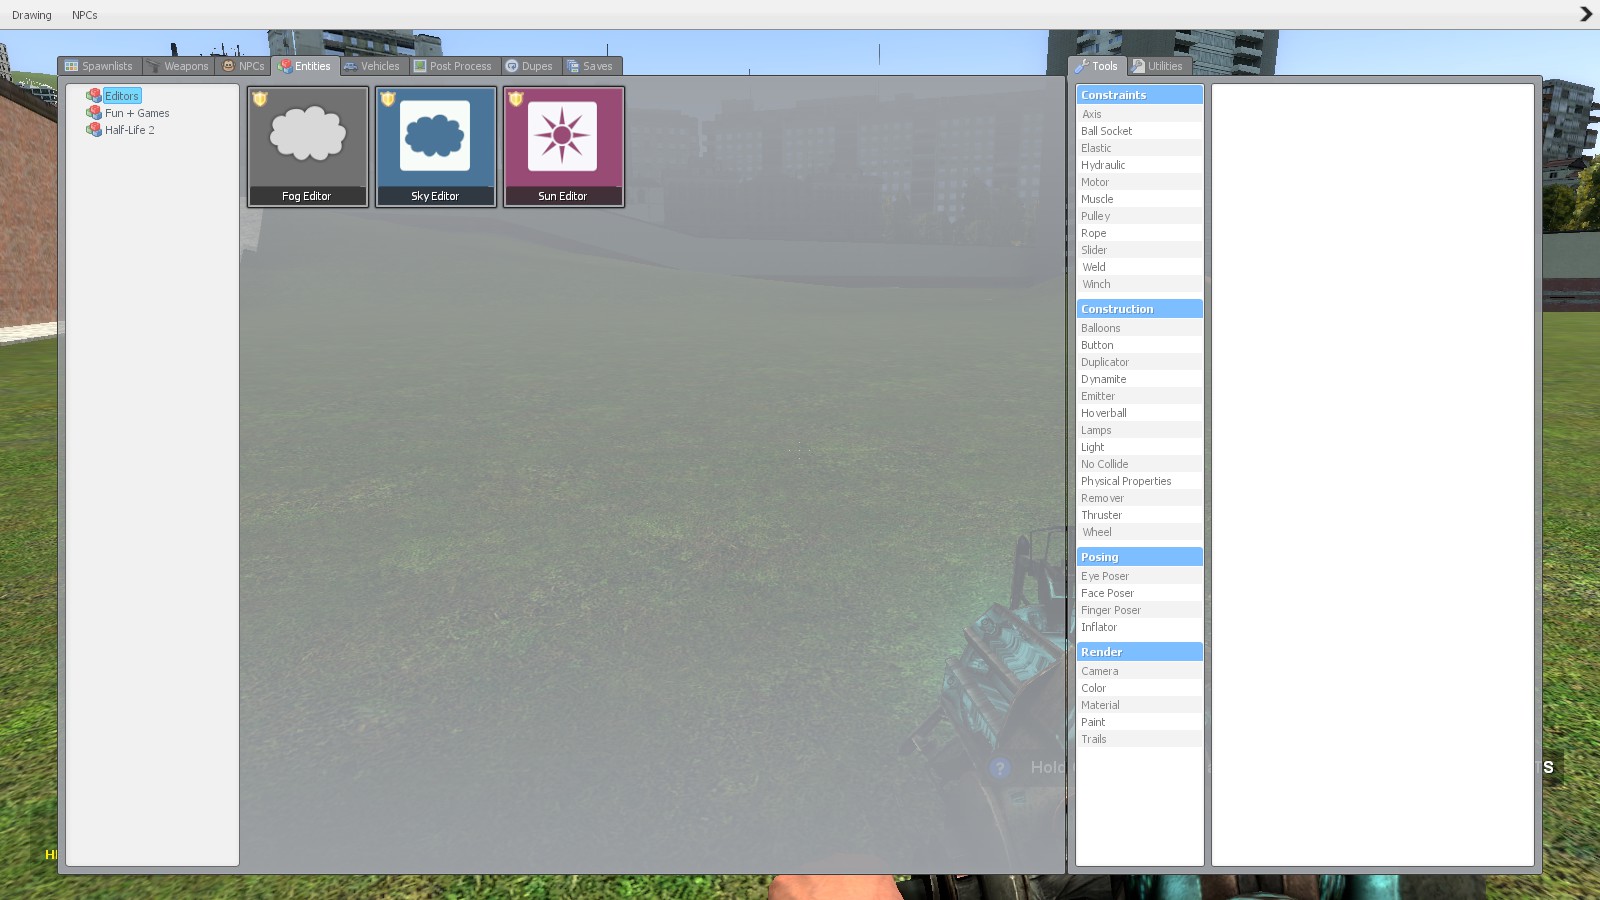
Task: Click the Editors category icon in tree
Action: [94, 96]
